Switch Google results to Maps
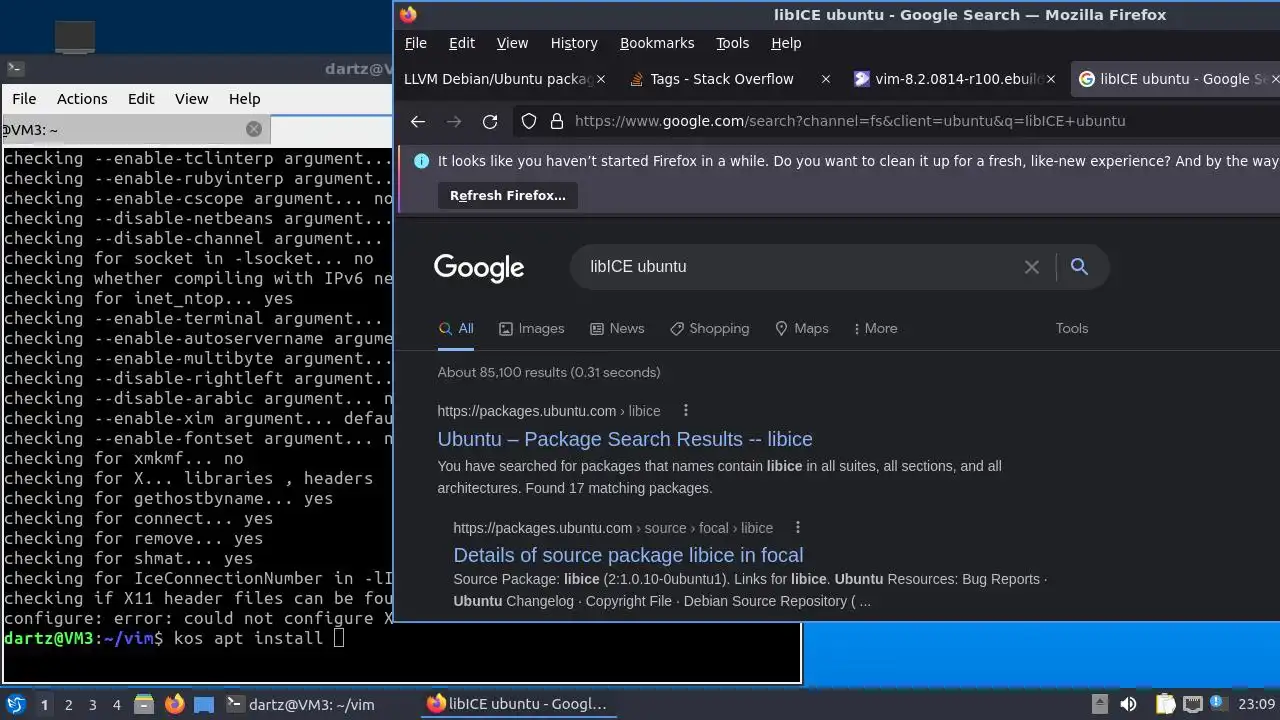This screenshot has width=1280, height=720. [802, 328]
